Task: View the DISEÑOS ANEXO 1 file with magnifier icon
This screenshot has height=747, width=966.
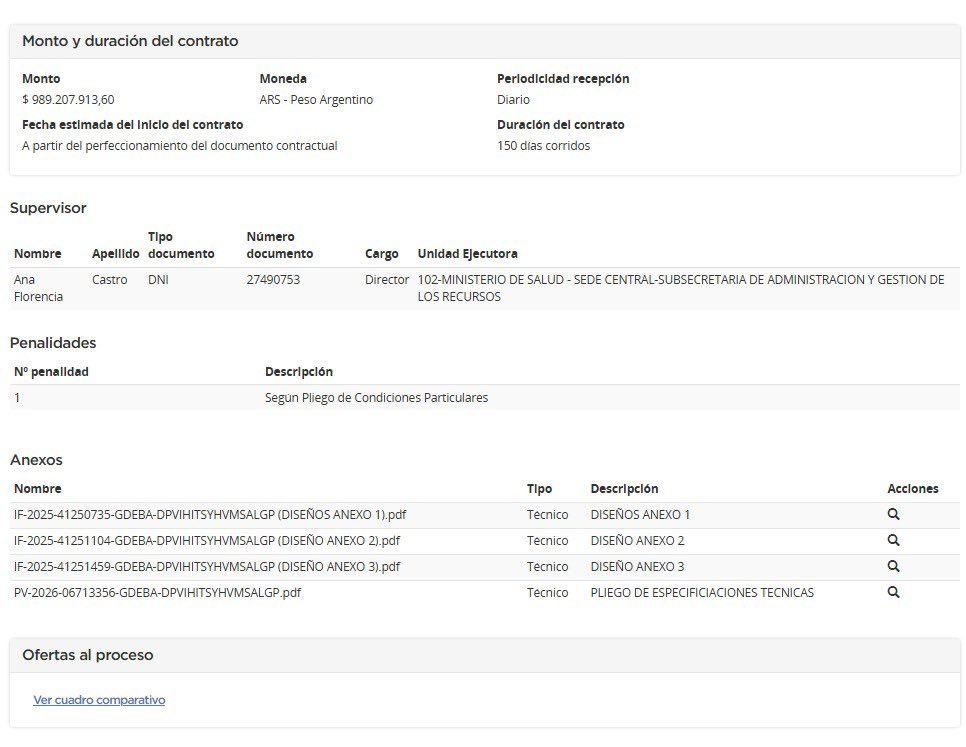Action: [893, 514]
